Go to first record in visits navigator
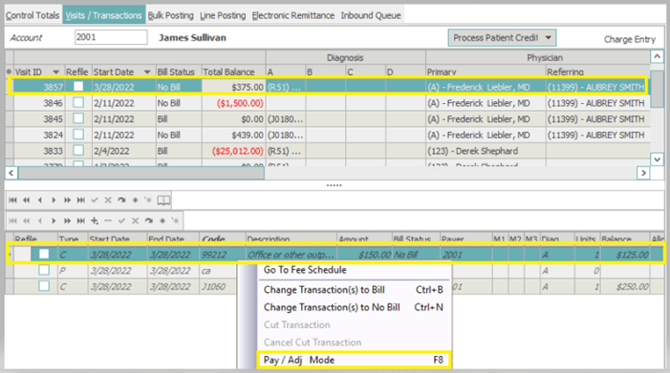The width and height of the screenshot is (670, 373). click(x=13, y=200)
